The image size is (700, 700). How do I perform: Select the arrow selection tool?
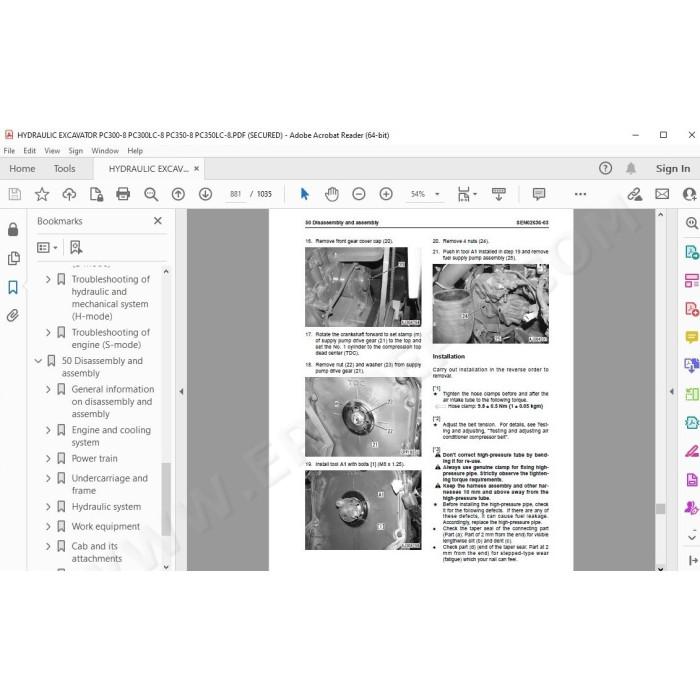(x=304, y=194)
